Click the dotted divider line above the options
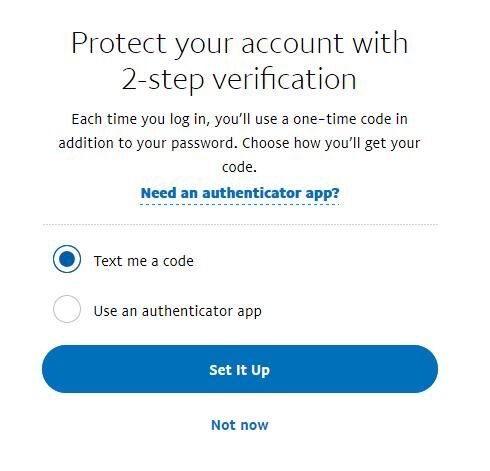Screen dimensions: 490x471 (x=240, y=225)
